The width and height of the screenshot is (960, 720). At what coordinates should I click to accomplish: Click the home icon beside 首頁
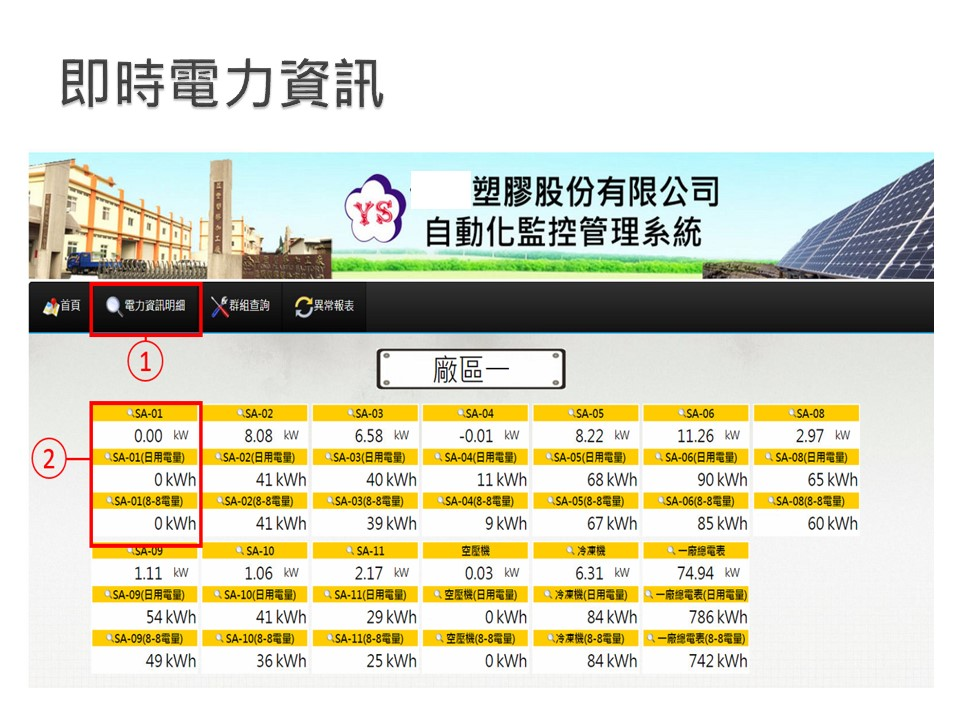coord(50,306)
